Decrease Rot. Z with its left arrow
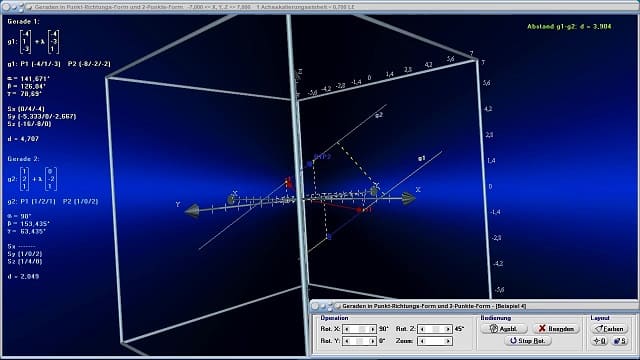The image size is (640, 360). tap(422, 329)
